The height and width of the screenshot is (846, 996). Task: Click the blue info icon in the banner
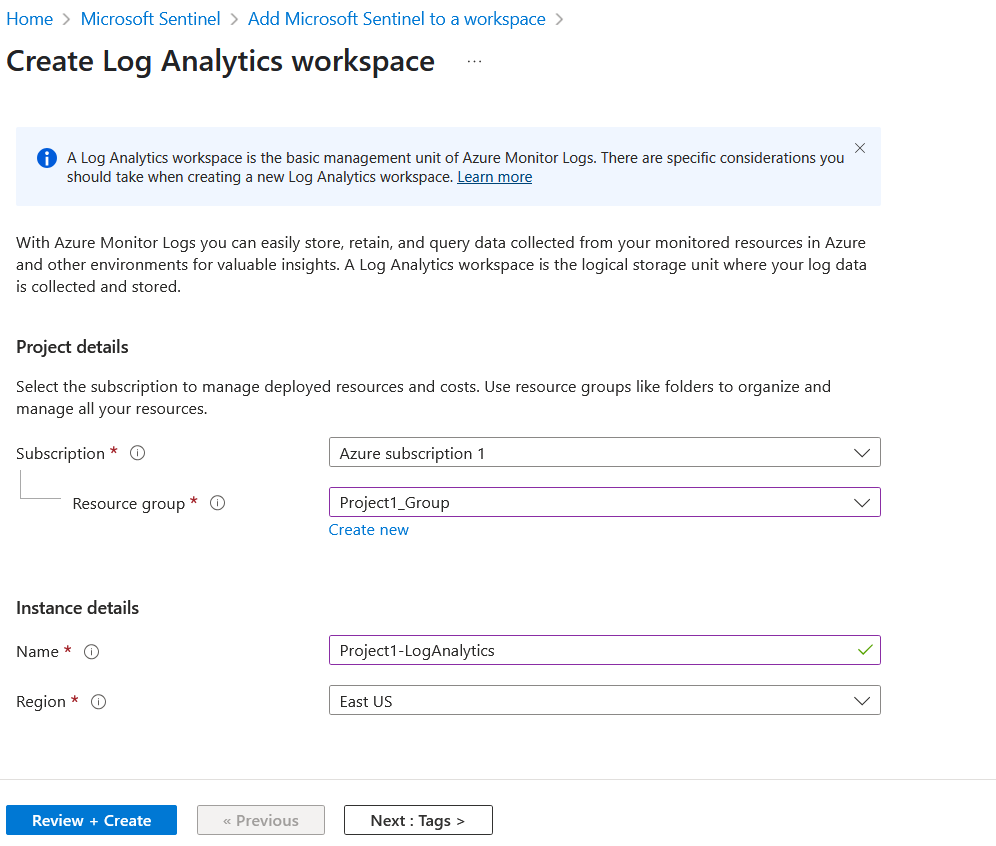[x=46, y=158]
